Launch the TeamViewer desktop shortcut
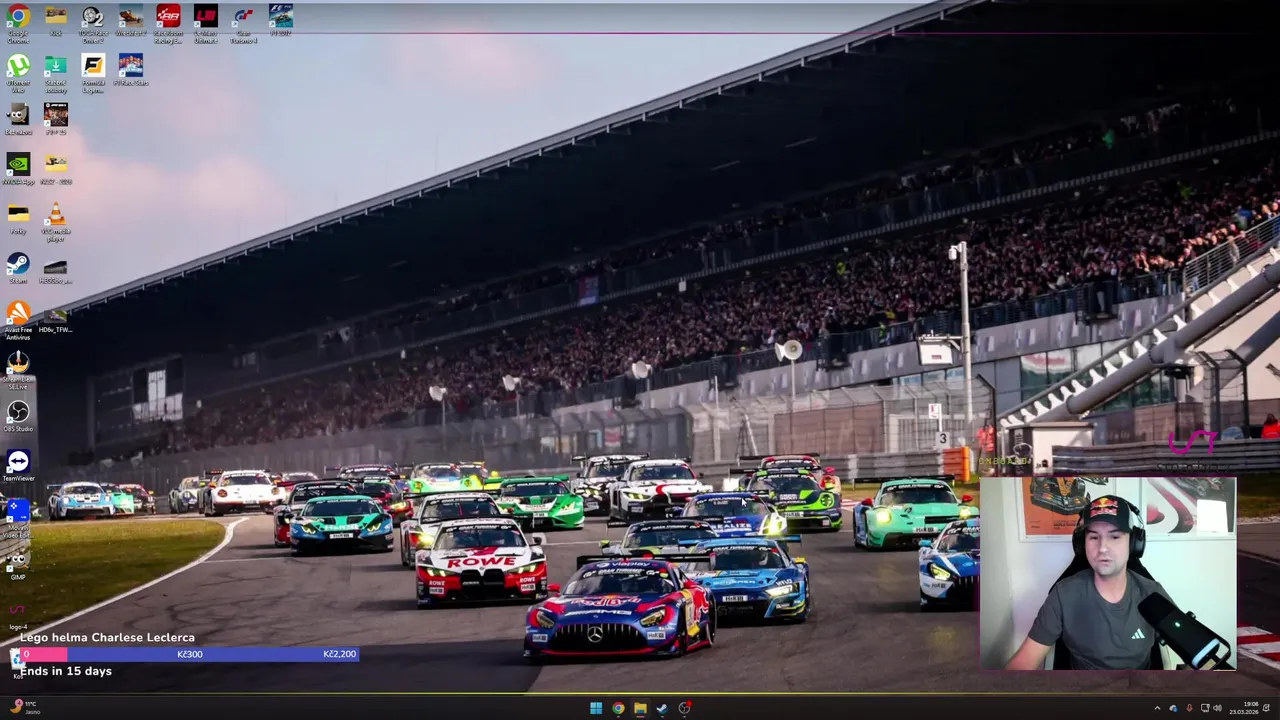This screenshot has height=720, width=1280. (x=18, y=467)
